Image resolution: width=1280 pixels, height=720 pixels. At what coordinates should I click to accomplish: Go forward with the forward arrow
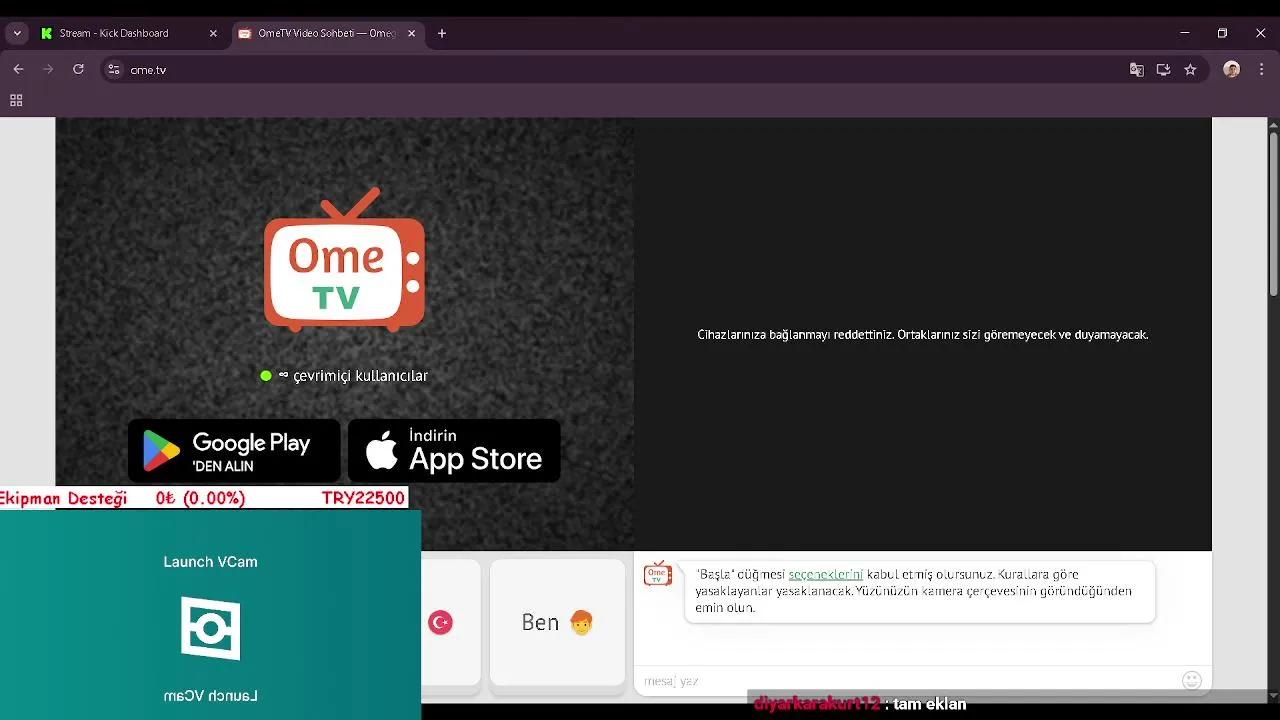[48, 69]
